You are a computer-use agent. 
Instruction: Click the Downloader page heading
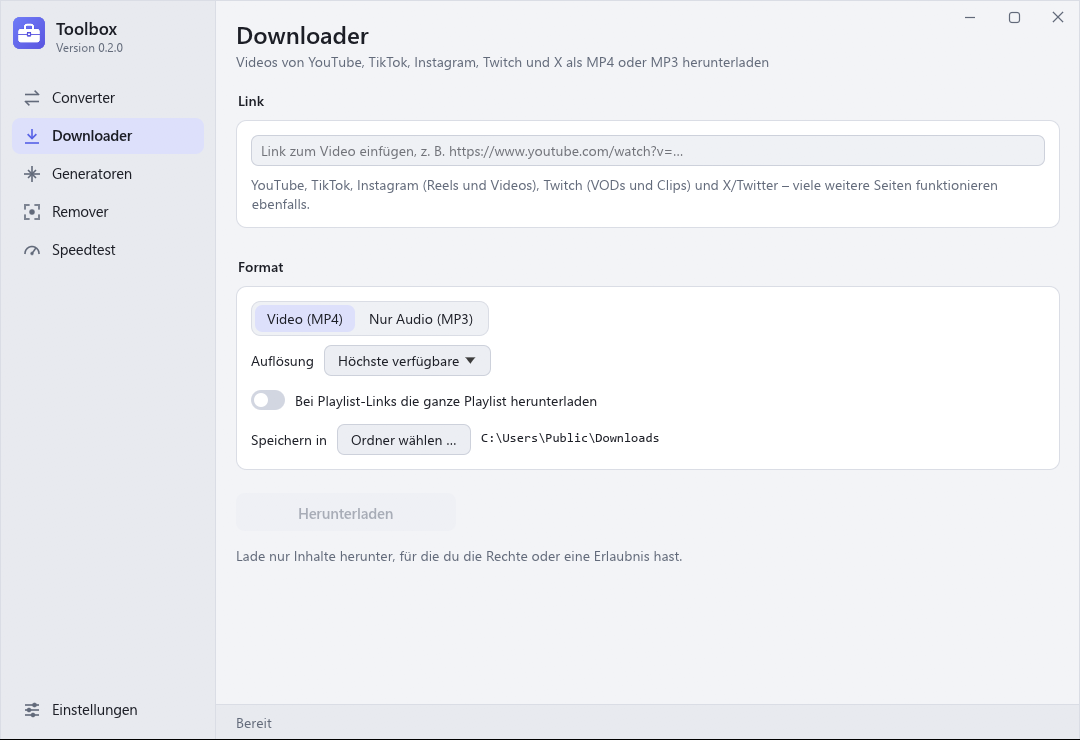coord(302,36)
